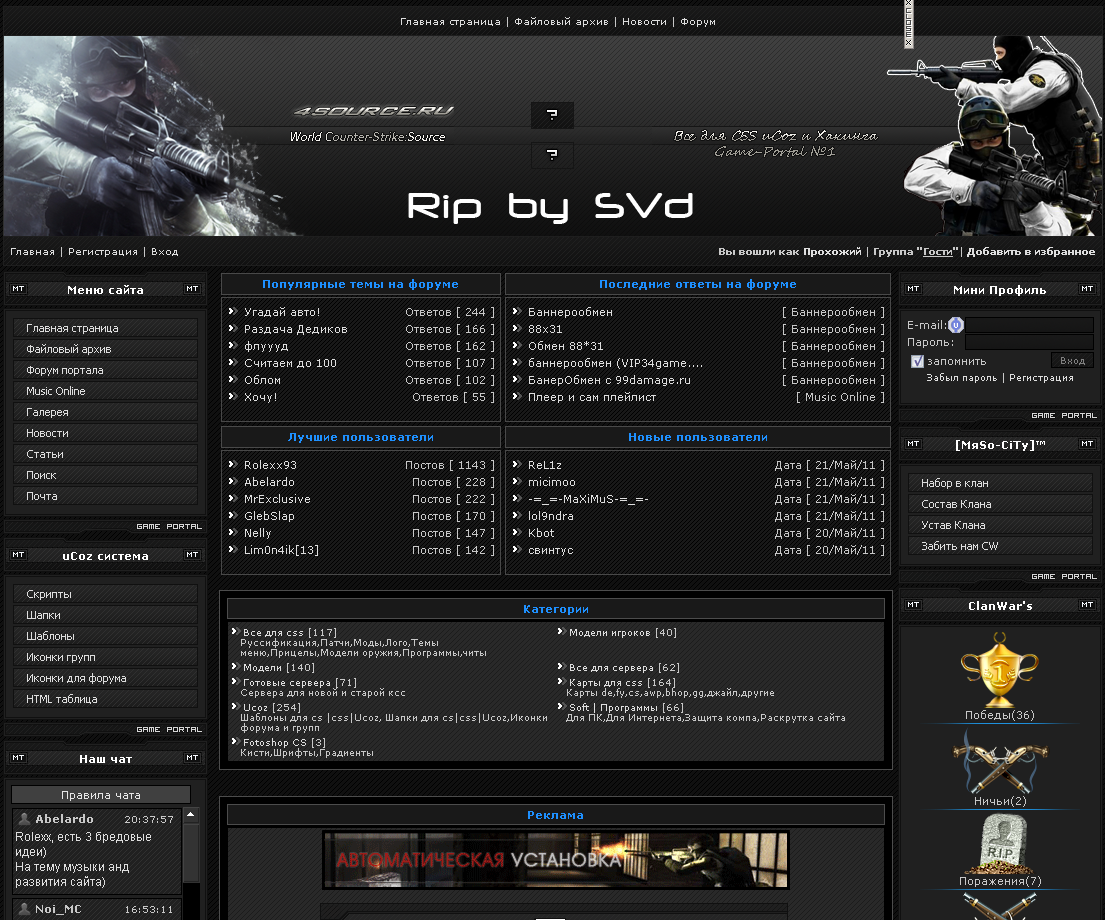The image size is (1105, 920).
Task: Click the chat scrollbar up arrow
Action: coord(191,816)
